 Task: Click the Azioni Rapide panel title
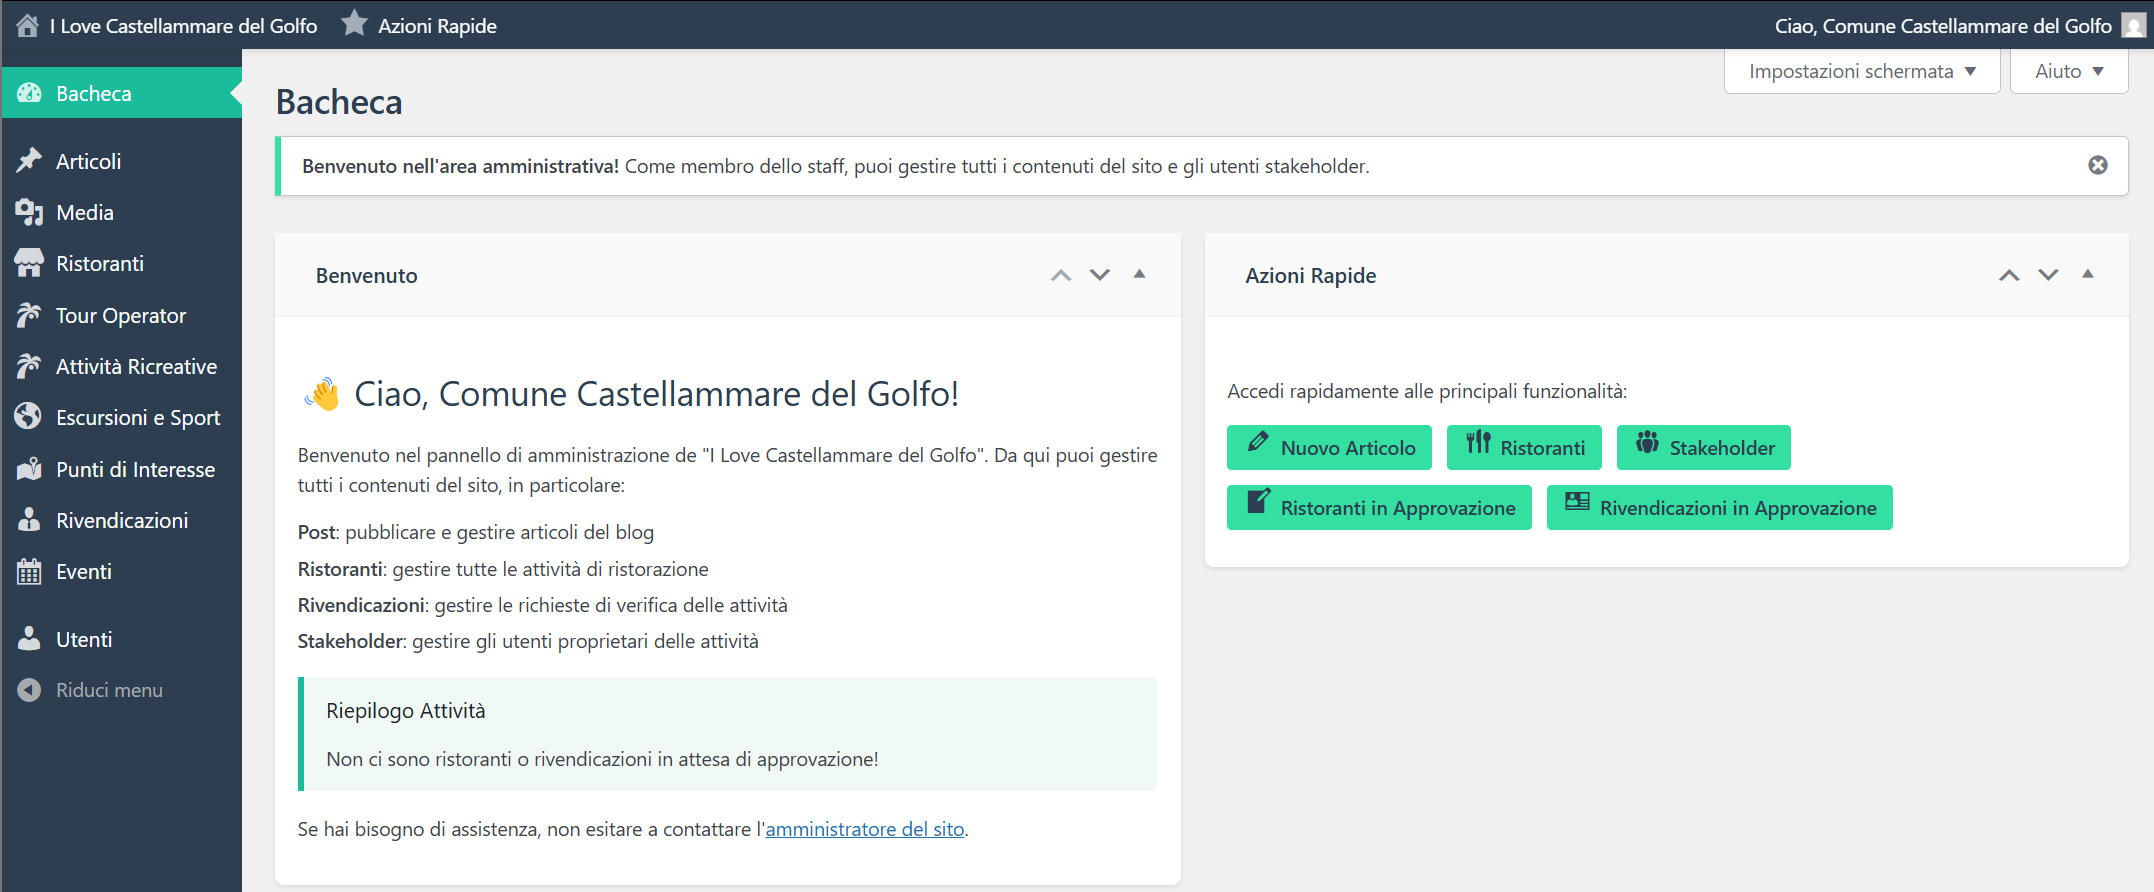[1310, 275]
